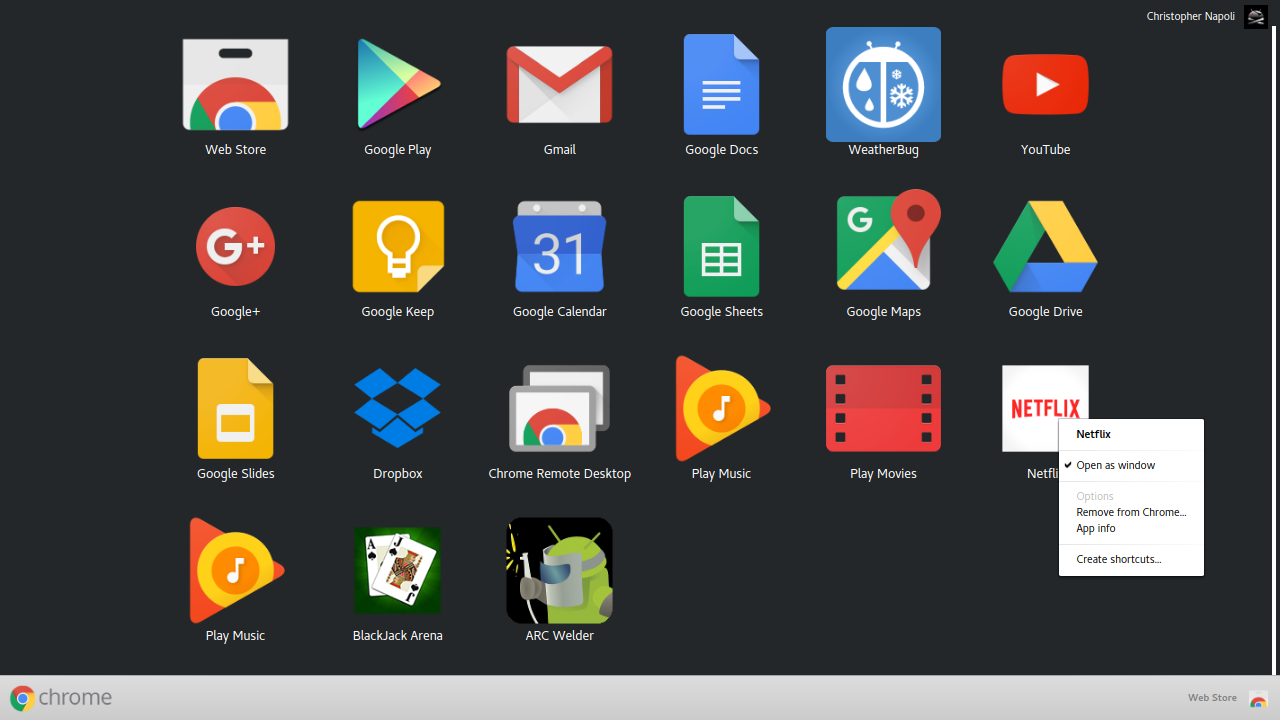The height and width of the screenshot is (720, 1280).
Task: Open Gmail app icon
Action: pyautogui.click(x=559, y=85)
